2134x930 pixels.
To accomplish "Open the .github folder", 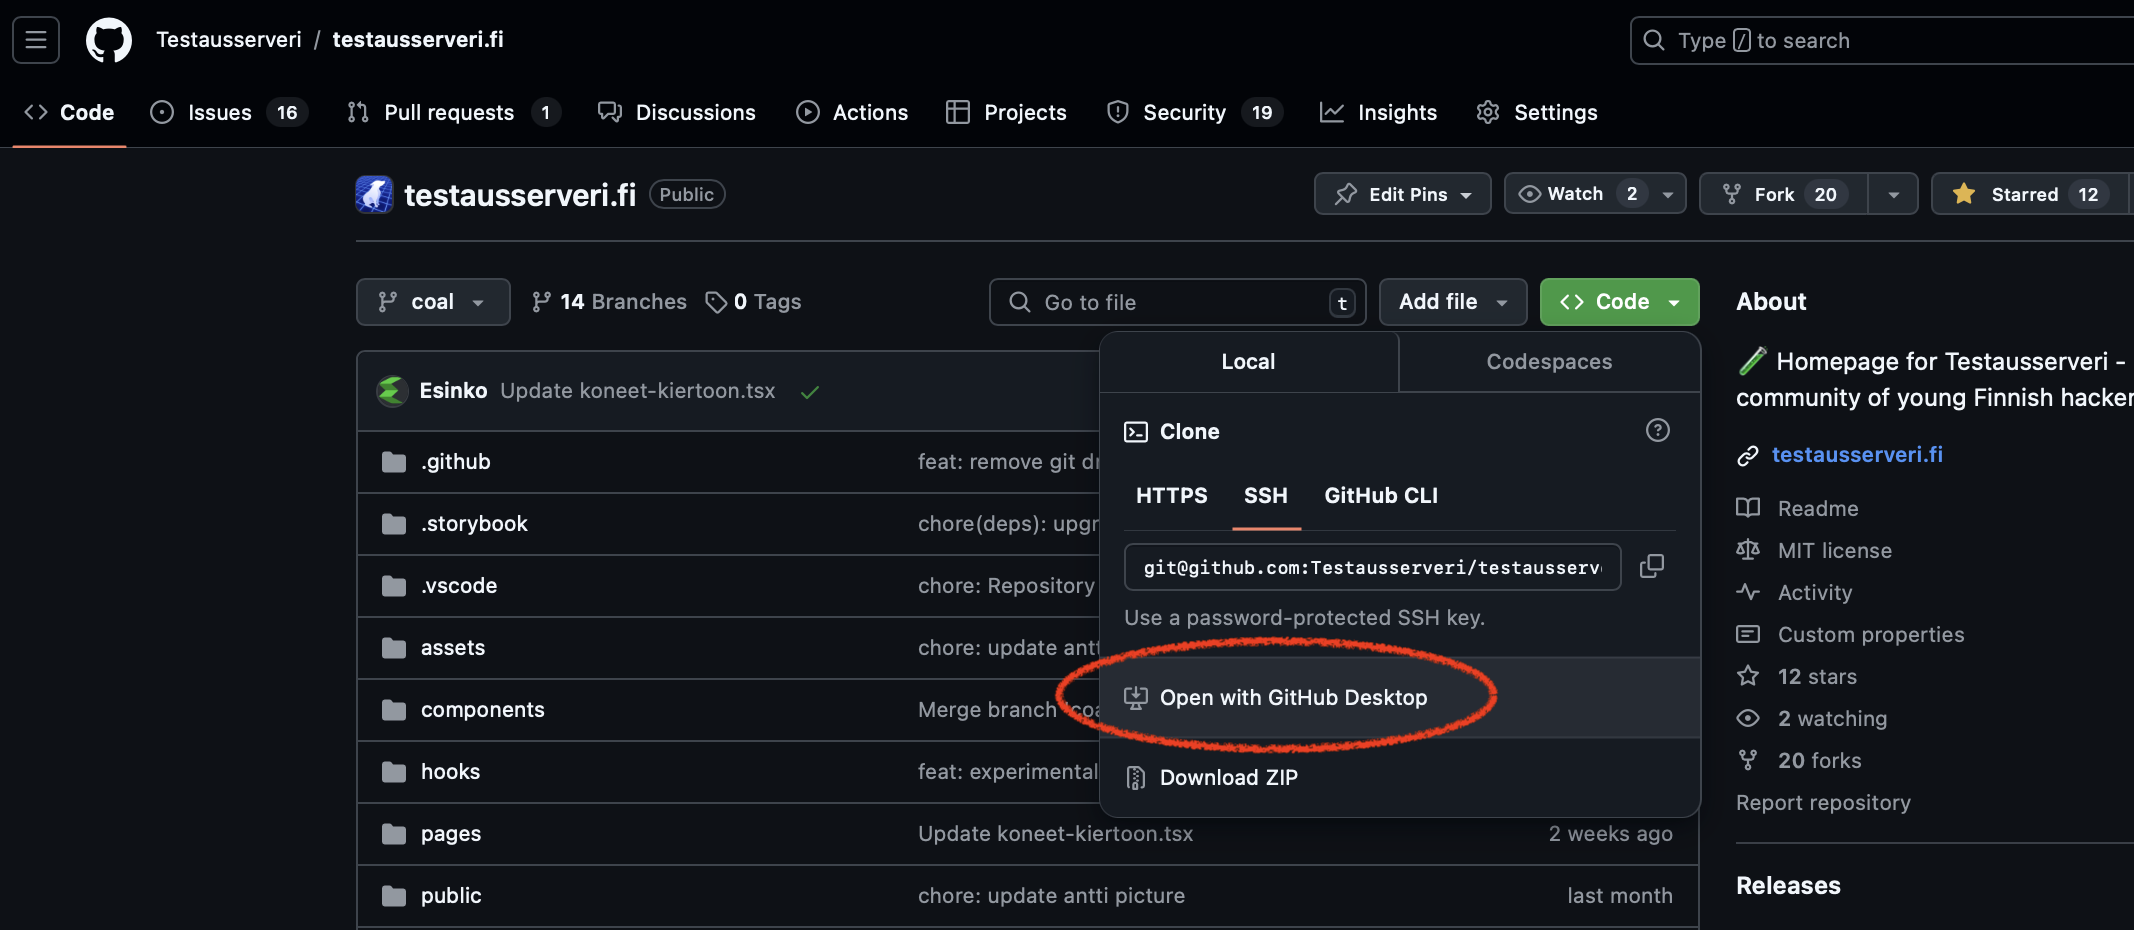I will pyautogui.click(x=455, y=462).
